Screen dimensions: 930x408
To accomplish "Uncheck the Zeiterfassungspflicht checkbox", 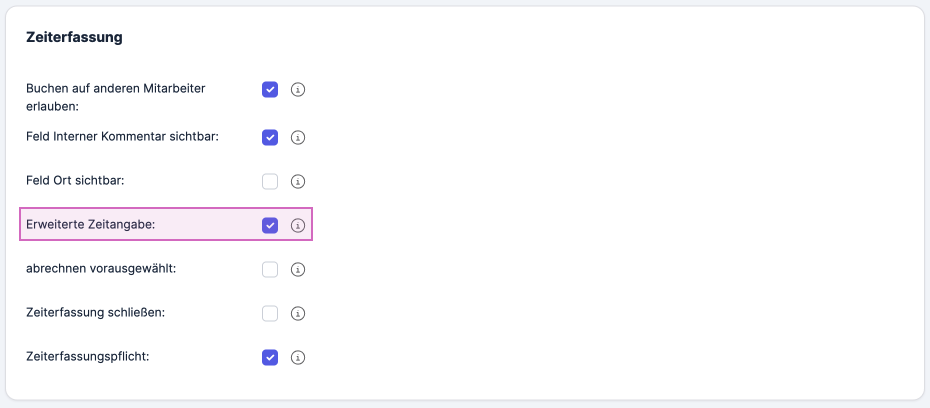I will (270, 358).
